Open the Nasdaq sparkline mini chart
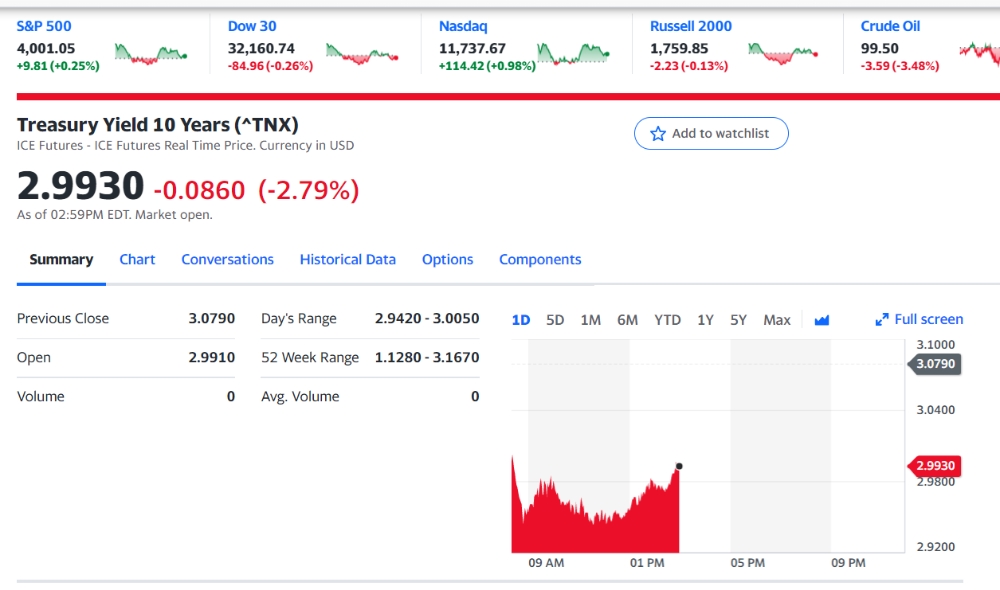This screenshot has height=590, width=1000. click(x=573, y=54)
